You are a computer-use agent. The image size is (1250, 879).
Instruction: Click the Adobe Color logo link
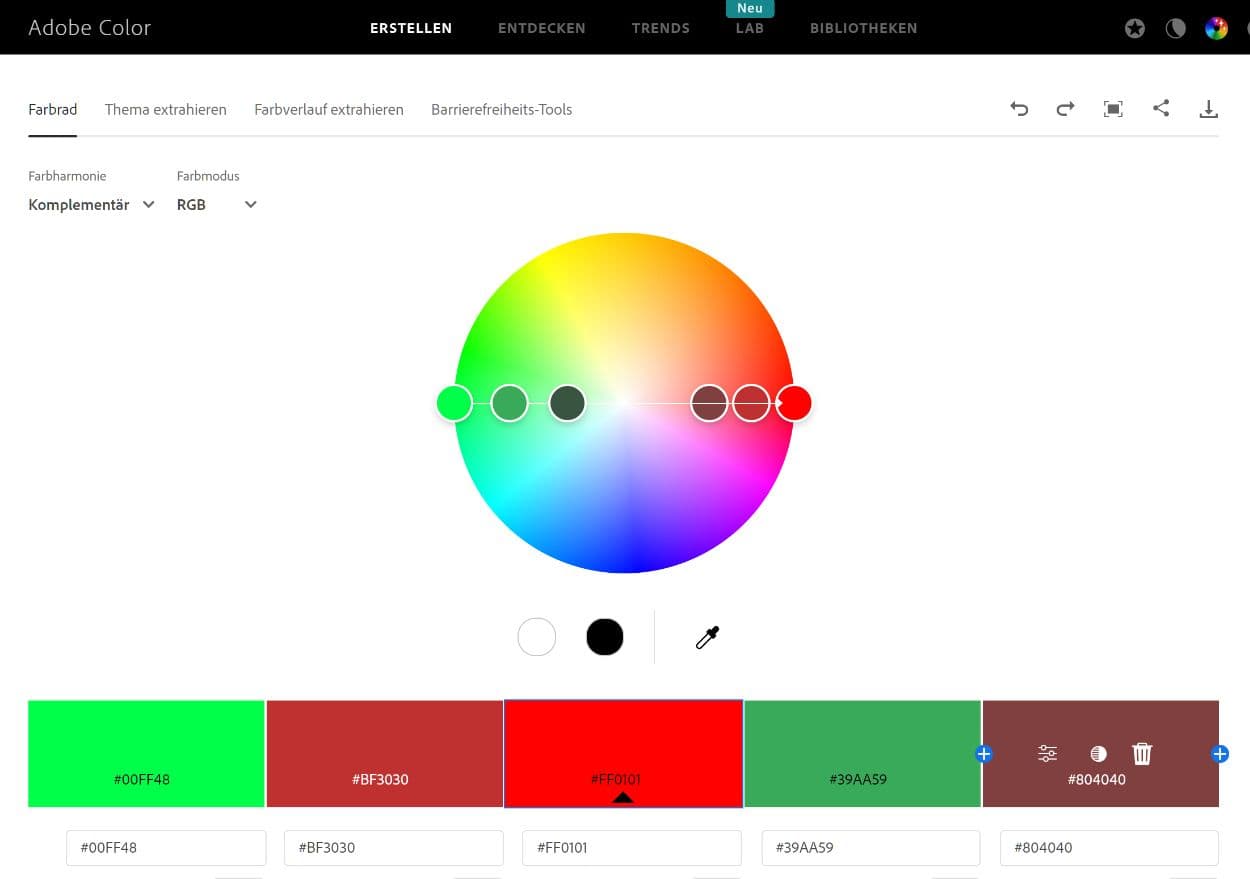click(89, 28)
